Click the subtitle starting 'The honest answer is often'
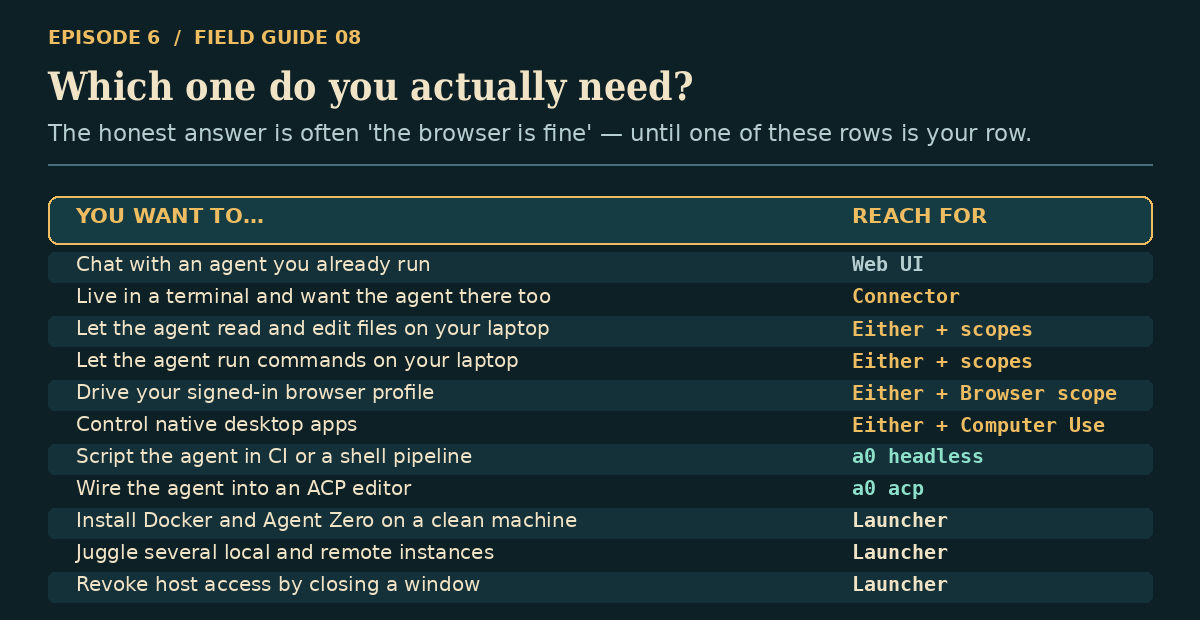Viewport: 1200px width, 620px height. [539, 133]
